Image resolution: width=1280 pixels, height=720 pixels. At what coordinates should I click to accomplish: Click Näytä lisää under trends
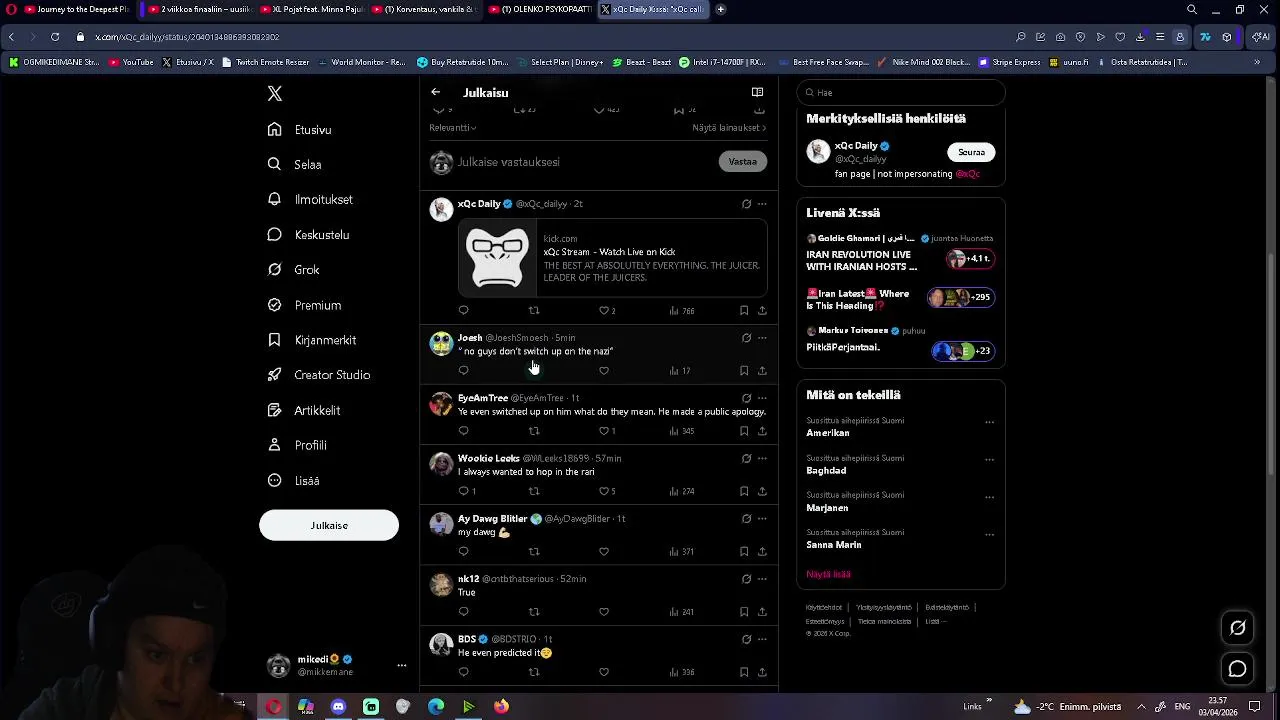coord(828,574)
